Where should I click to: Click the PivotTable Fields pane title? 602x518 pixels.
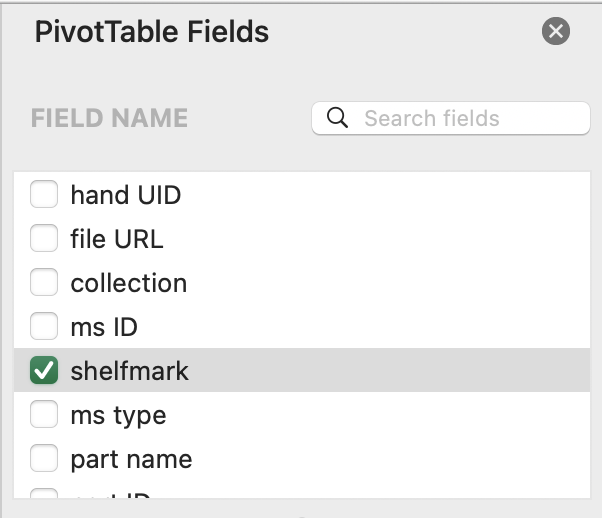point(152,31)
